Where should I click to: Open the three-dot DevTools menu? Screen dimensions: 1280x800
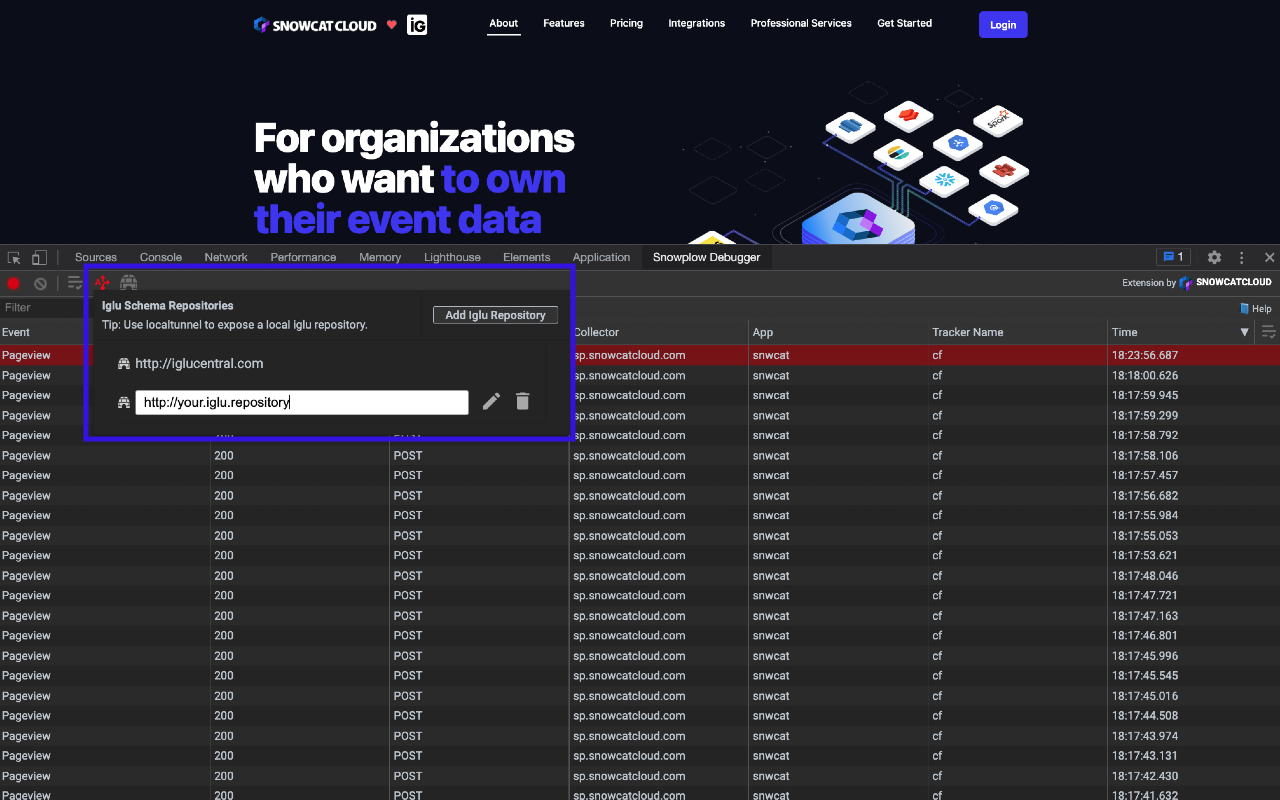click(1241, 257)
